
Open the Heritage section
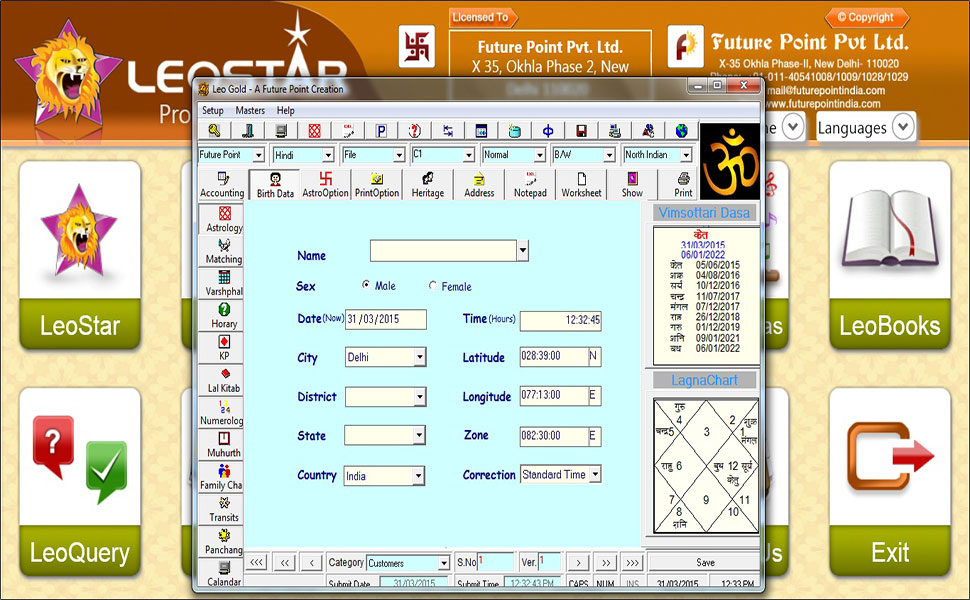click(427, 185)
